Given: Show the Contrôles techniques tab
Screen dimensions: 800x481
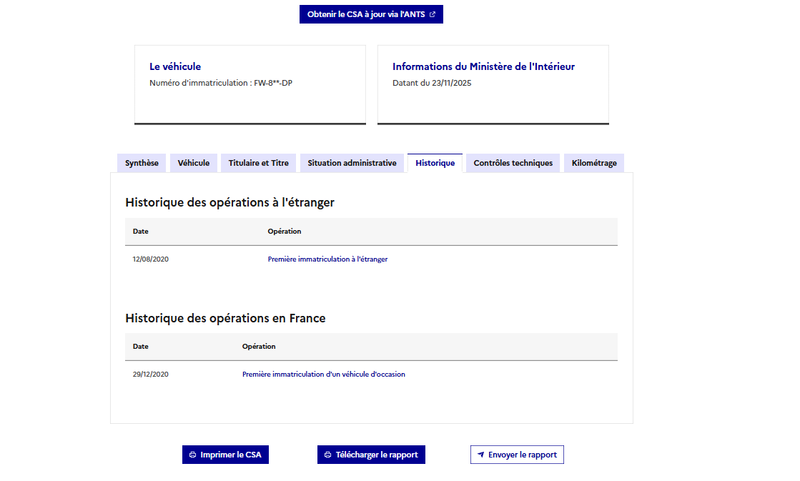Looking at the screenshot, I should [x=513, y=163].
